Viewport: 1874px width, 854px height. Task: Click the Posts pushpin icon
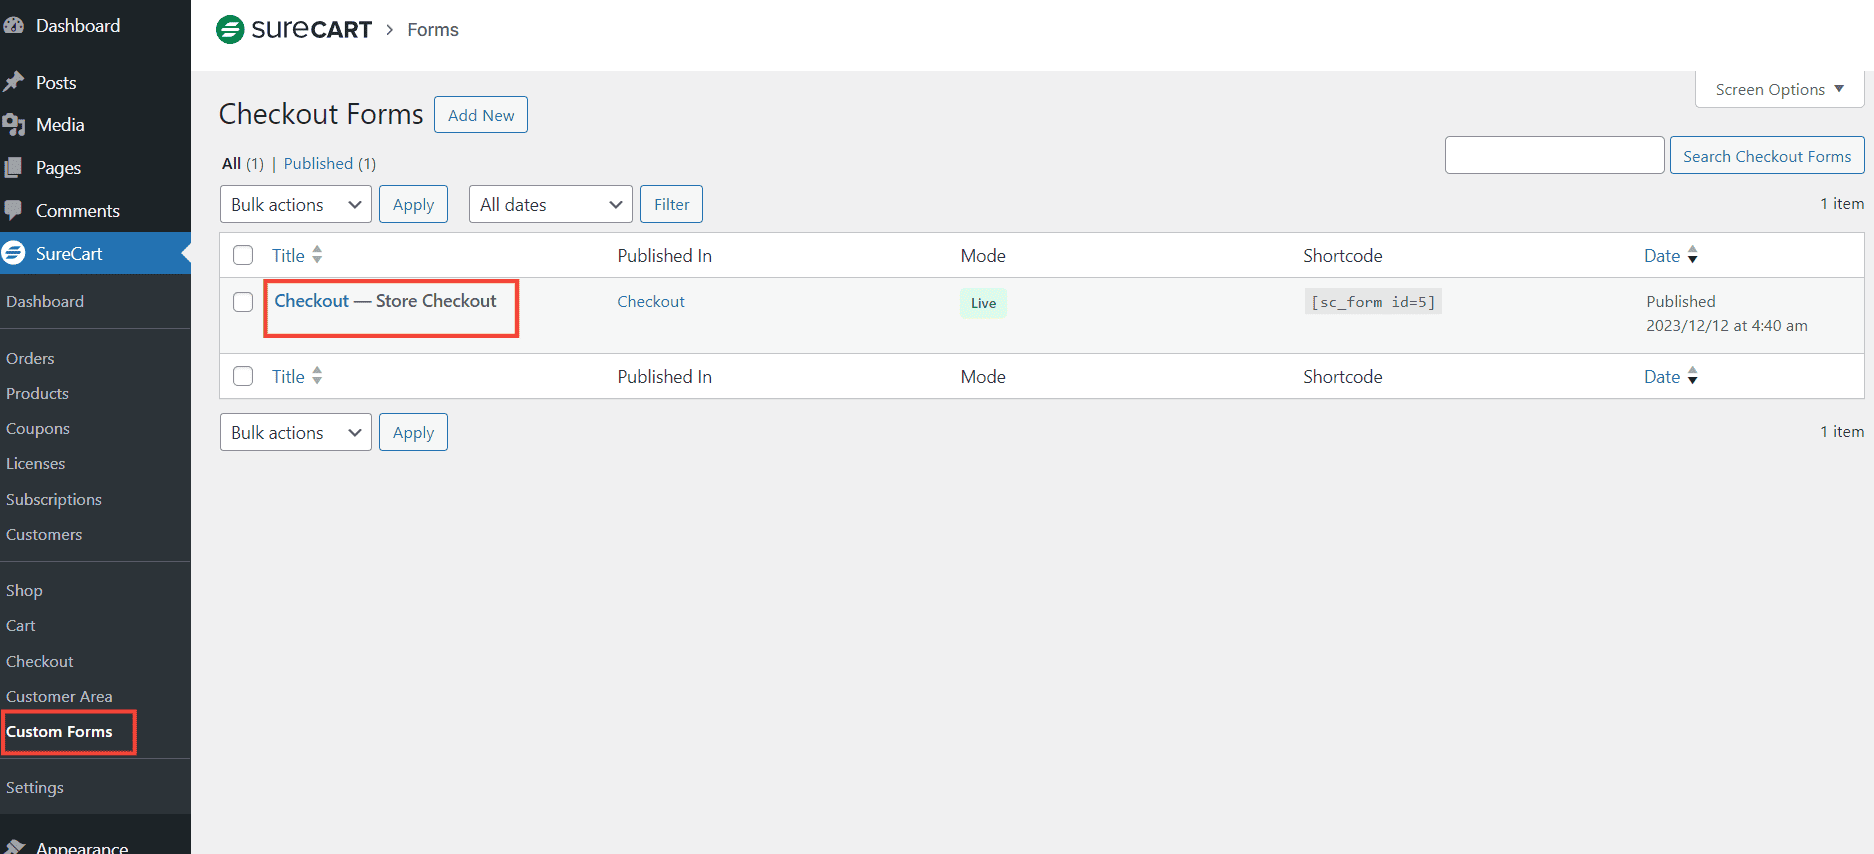tap(14, 82)
